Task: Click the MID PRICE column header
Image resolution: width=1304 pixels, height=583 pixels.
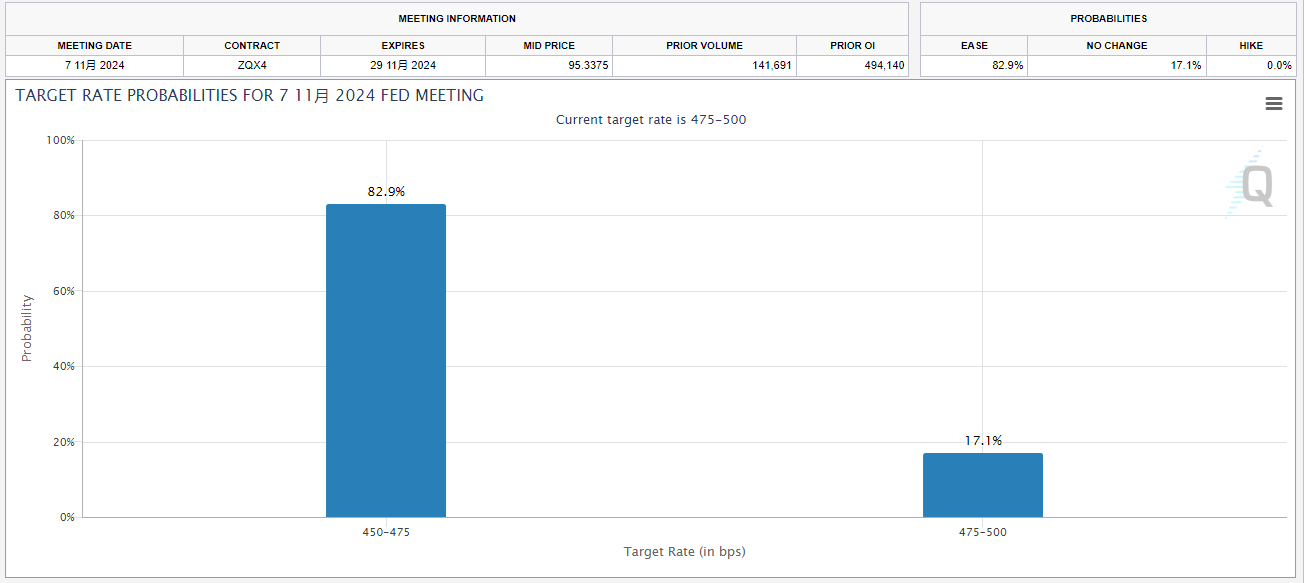Action: point(549,46)
